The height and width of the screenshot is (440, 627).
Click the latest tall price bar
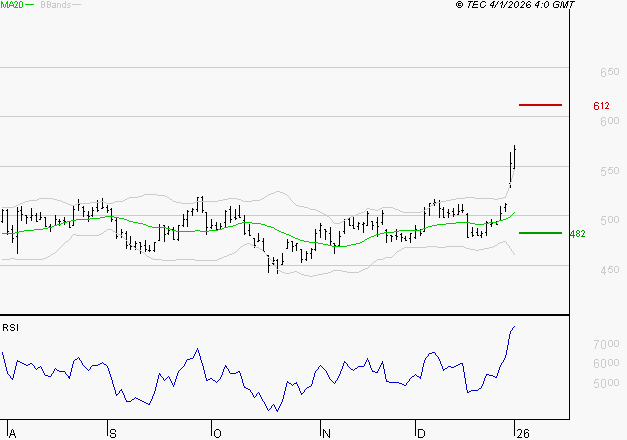(514, 160)
